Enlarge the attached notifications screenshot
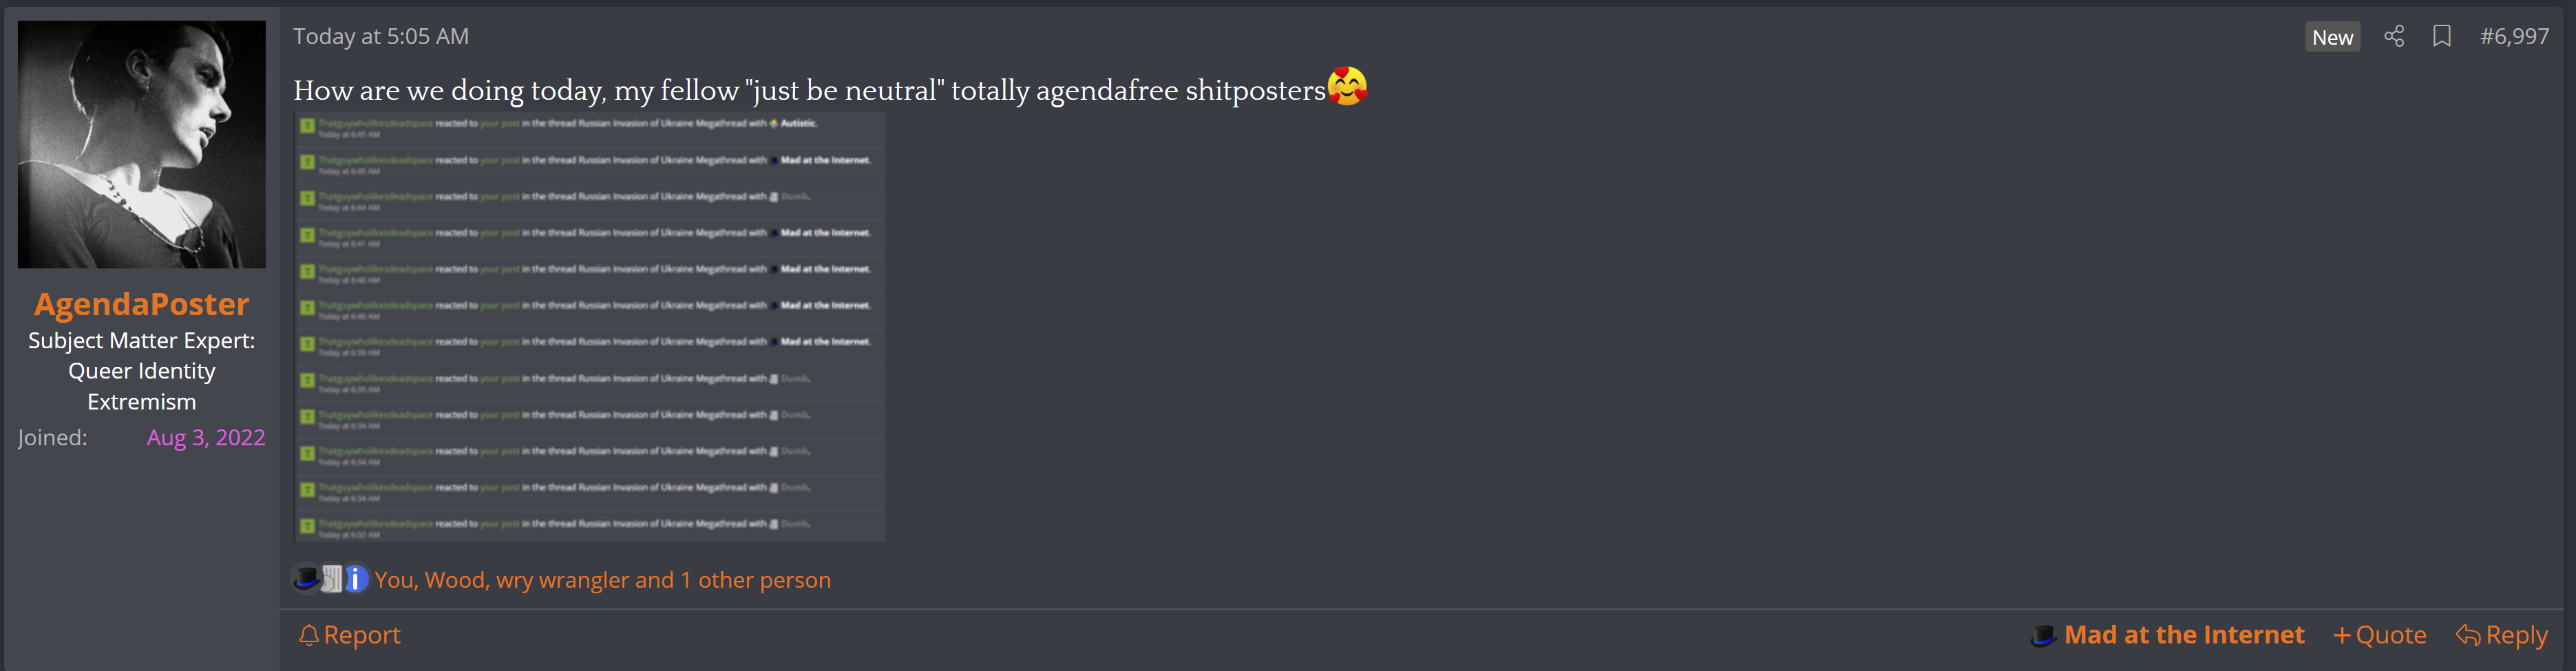 point(589,327)
